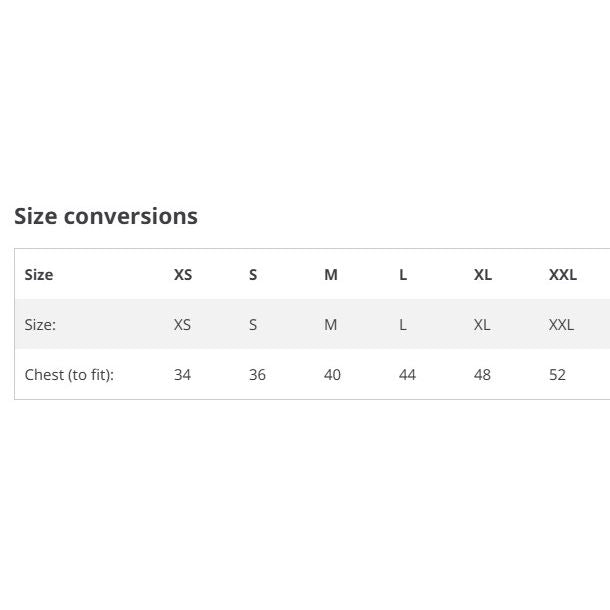Click the non-bold M cell in Size row
610x610 pixels.
pos(331,324)
